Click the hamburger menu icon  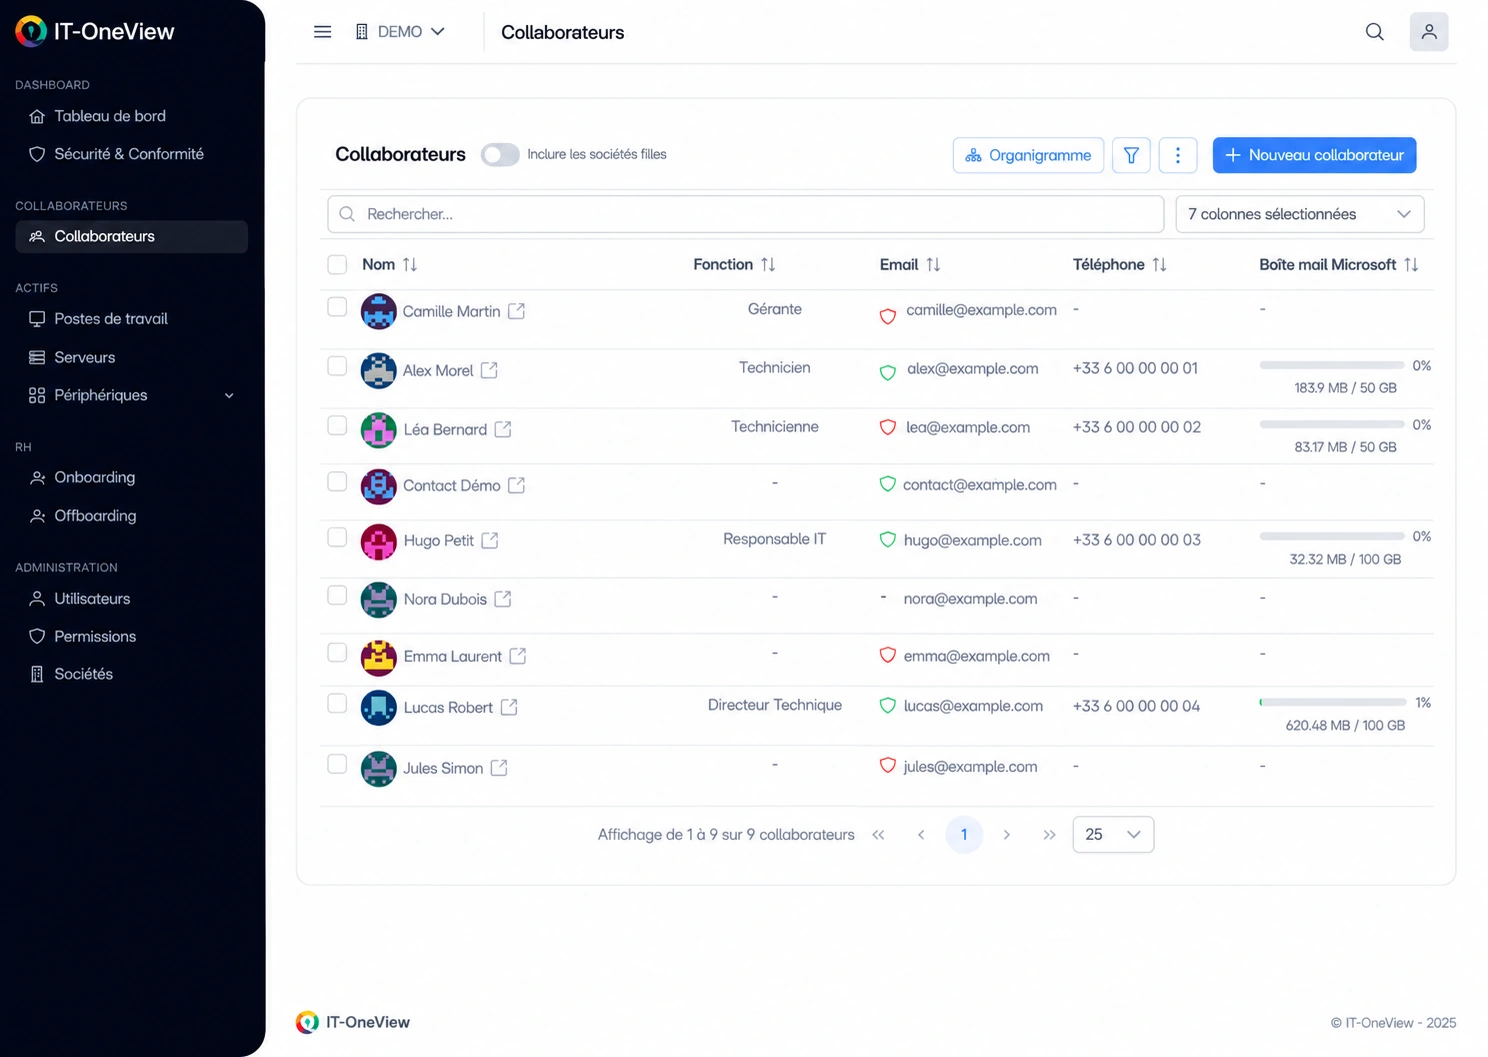(x=322, y=32)
